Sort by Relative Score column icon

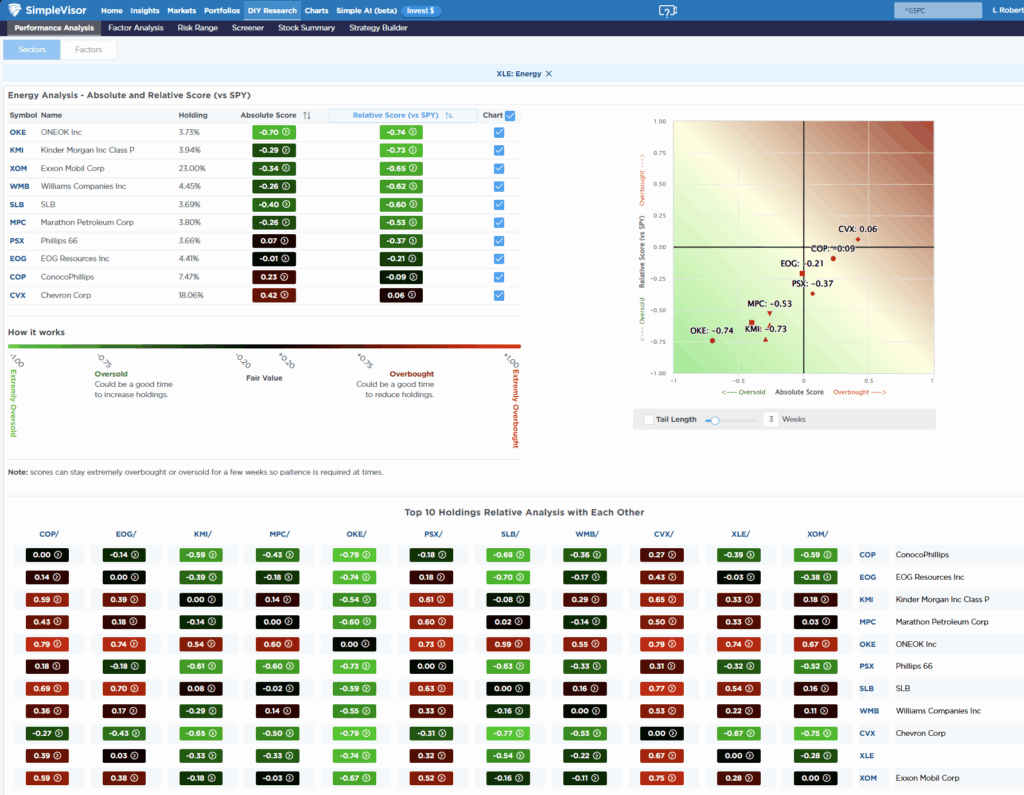point(449,116)
